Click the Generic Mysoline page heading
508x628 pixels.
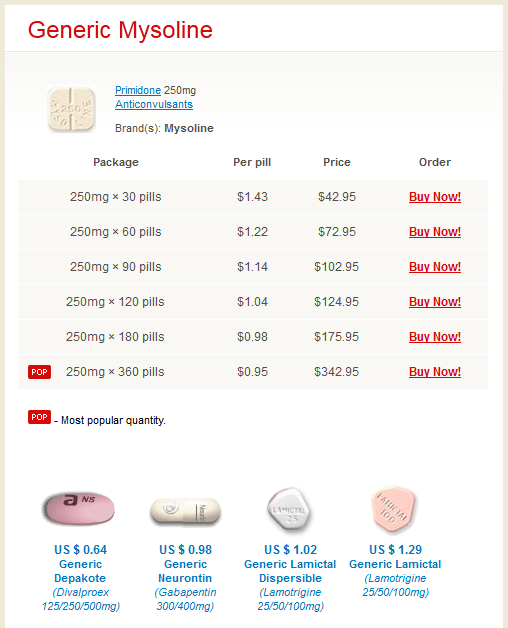click(120, 30)
